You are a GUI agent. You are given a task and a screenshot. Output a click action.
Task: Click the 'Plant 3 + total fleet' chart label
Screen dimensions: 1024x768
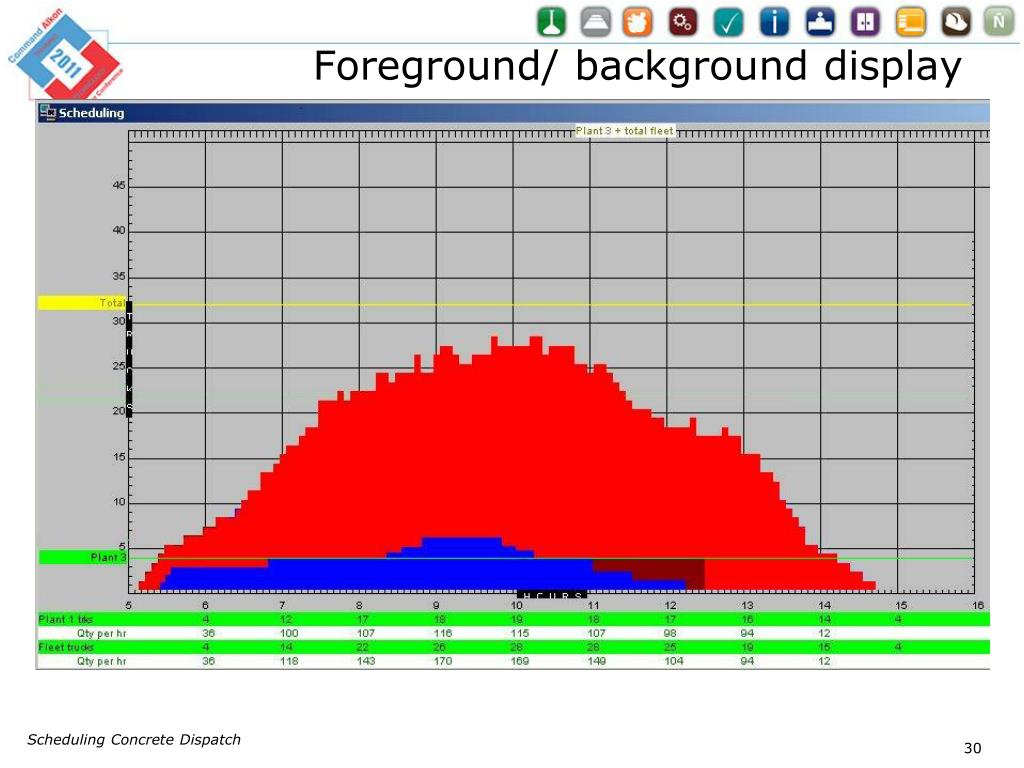[625, 131]
